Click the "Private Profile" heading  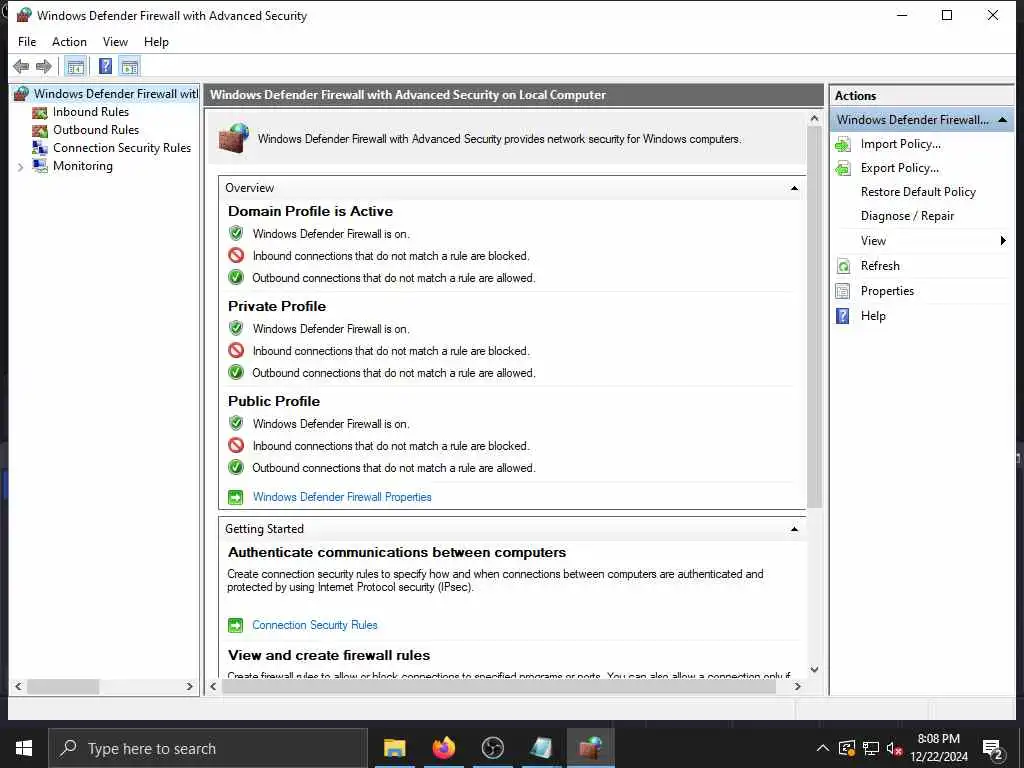click(x=277, y=306)
